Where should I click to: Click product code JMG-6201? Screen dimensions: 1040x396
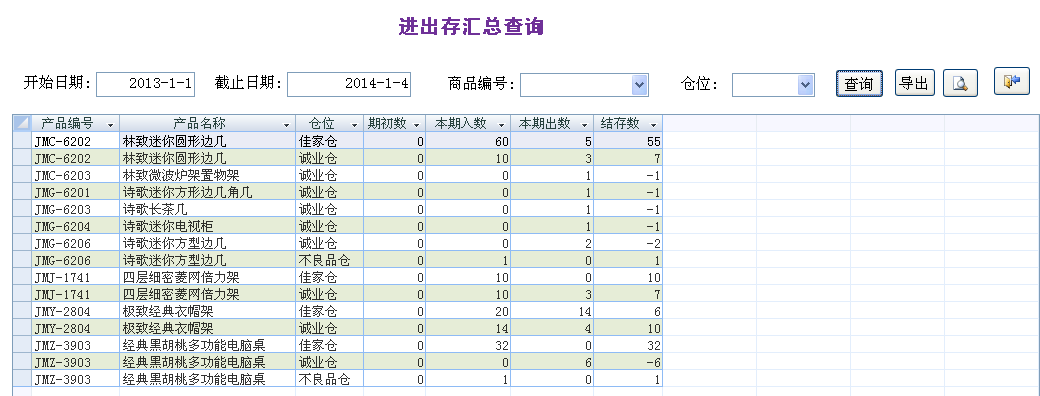pos(62,192)
